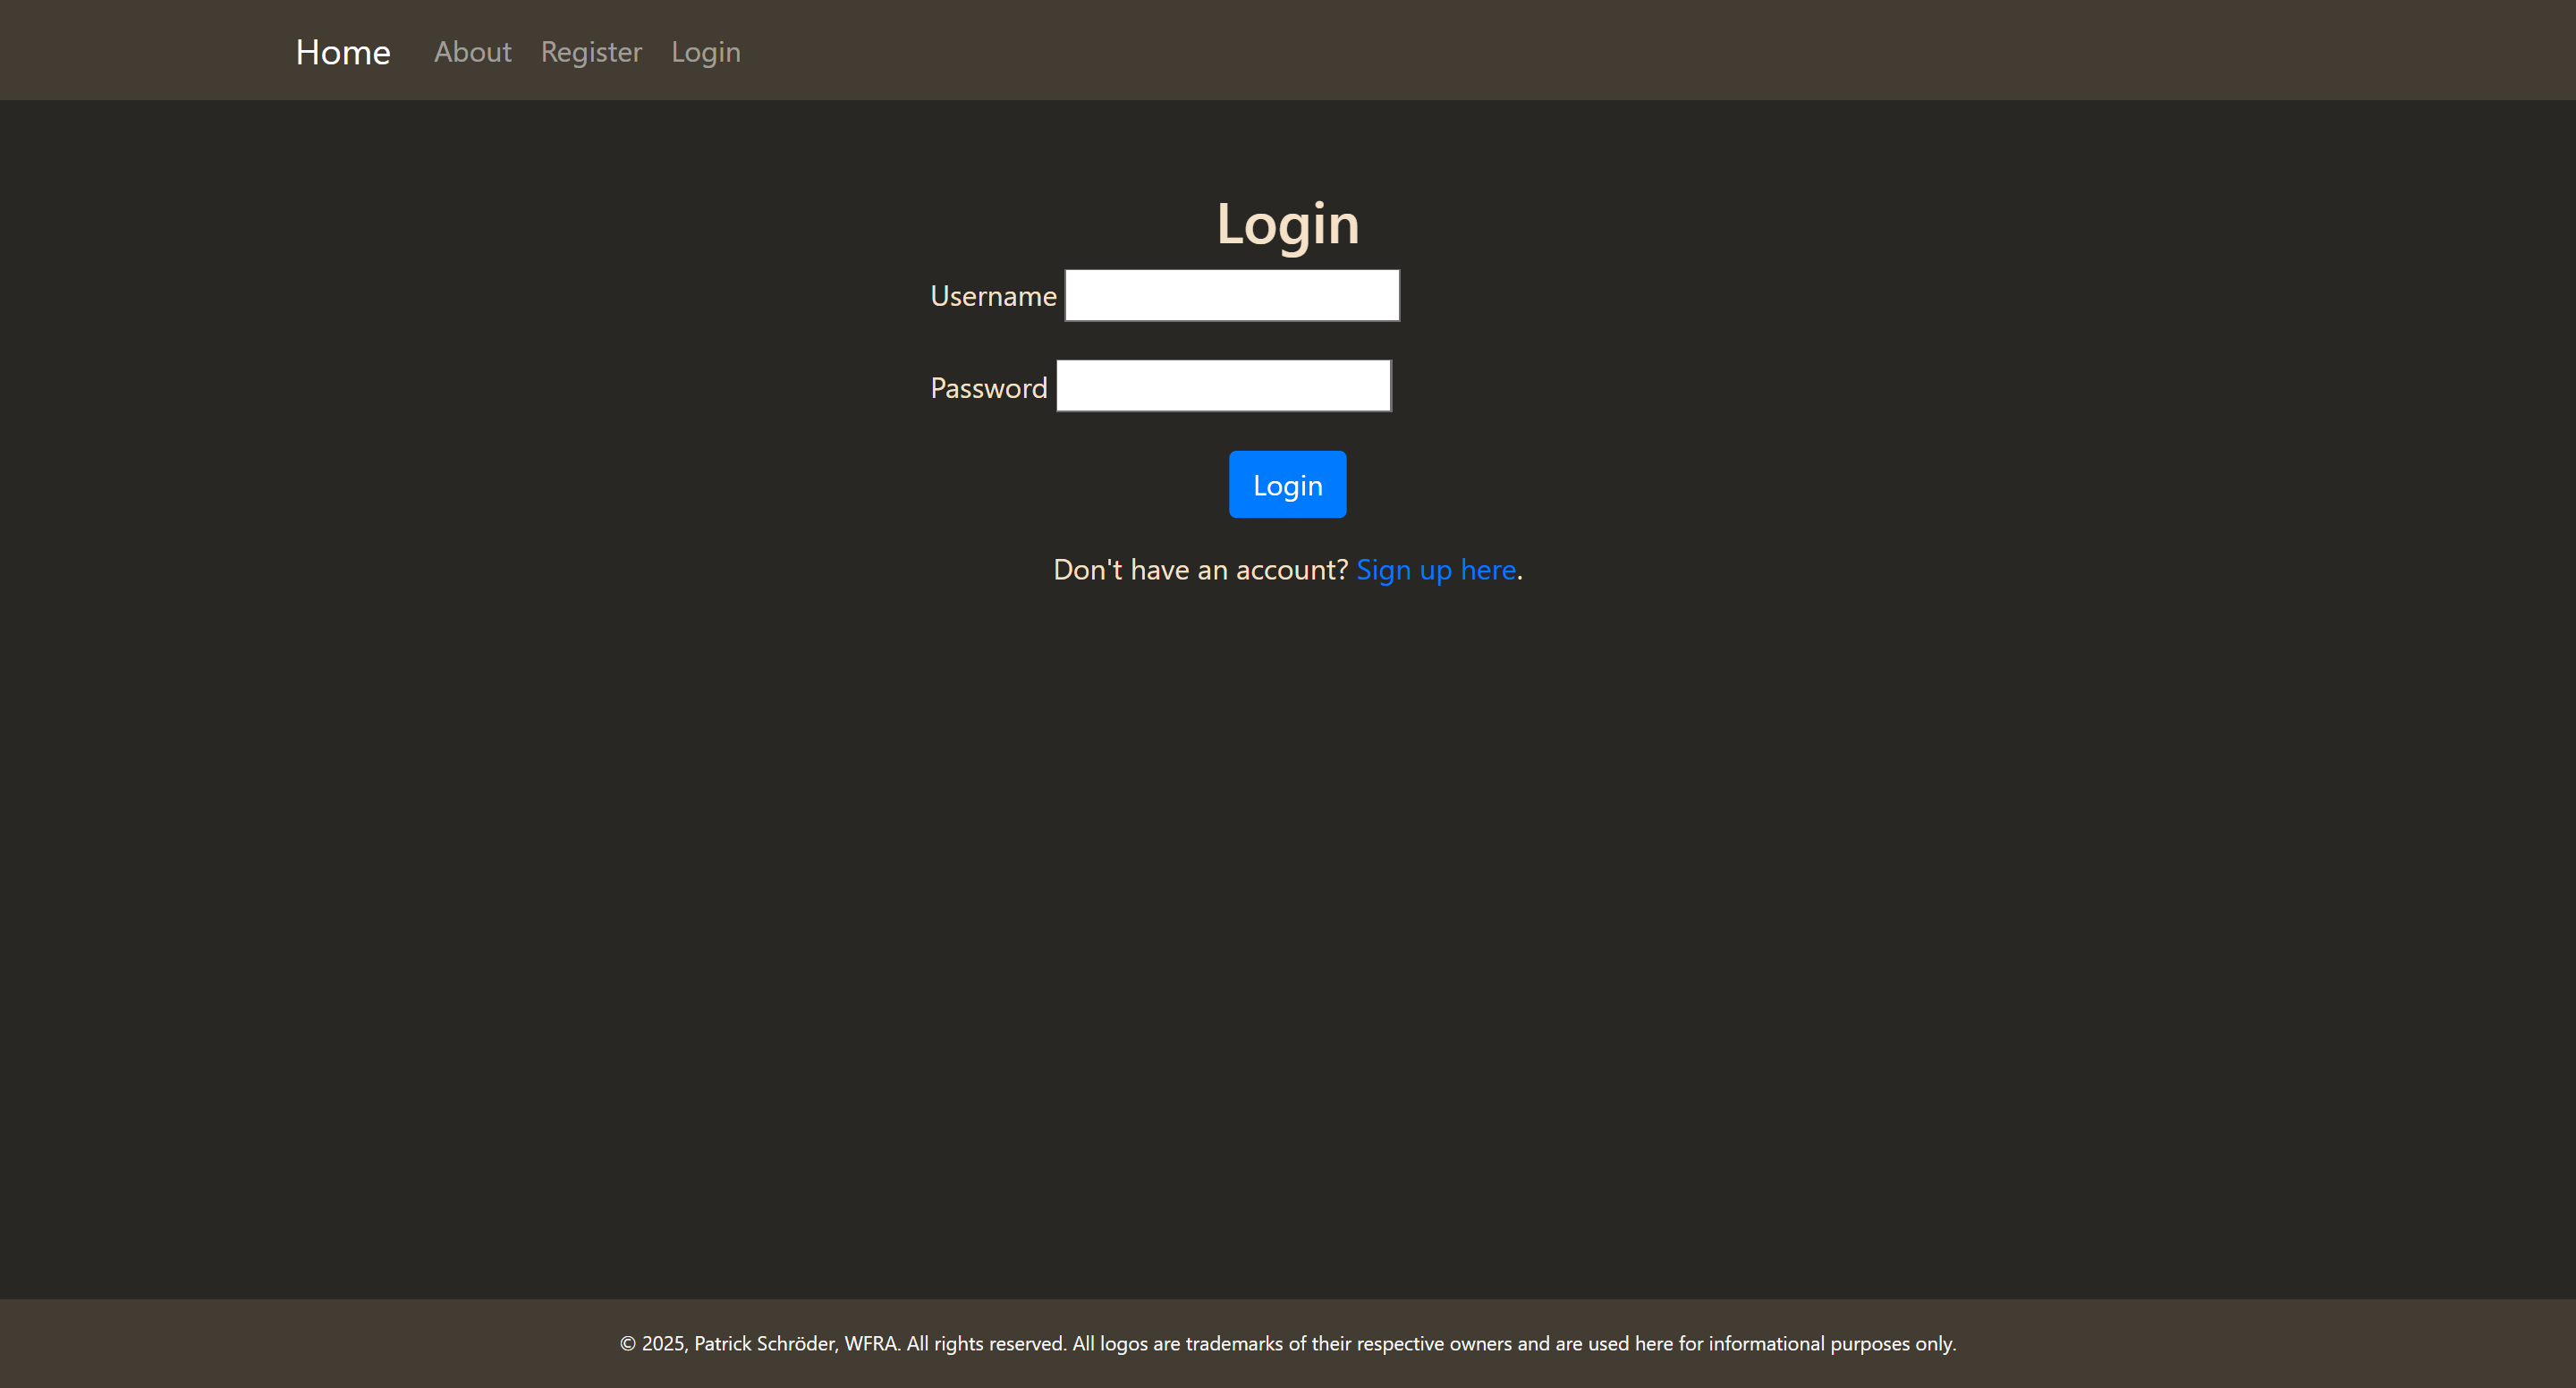Open the Home link in navbar
The width and height of the screenshot is (2576, 1388).
342,52
